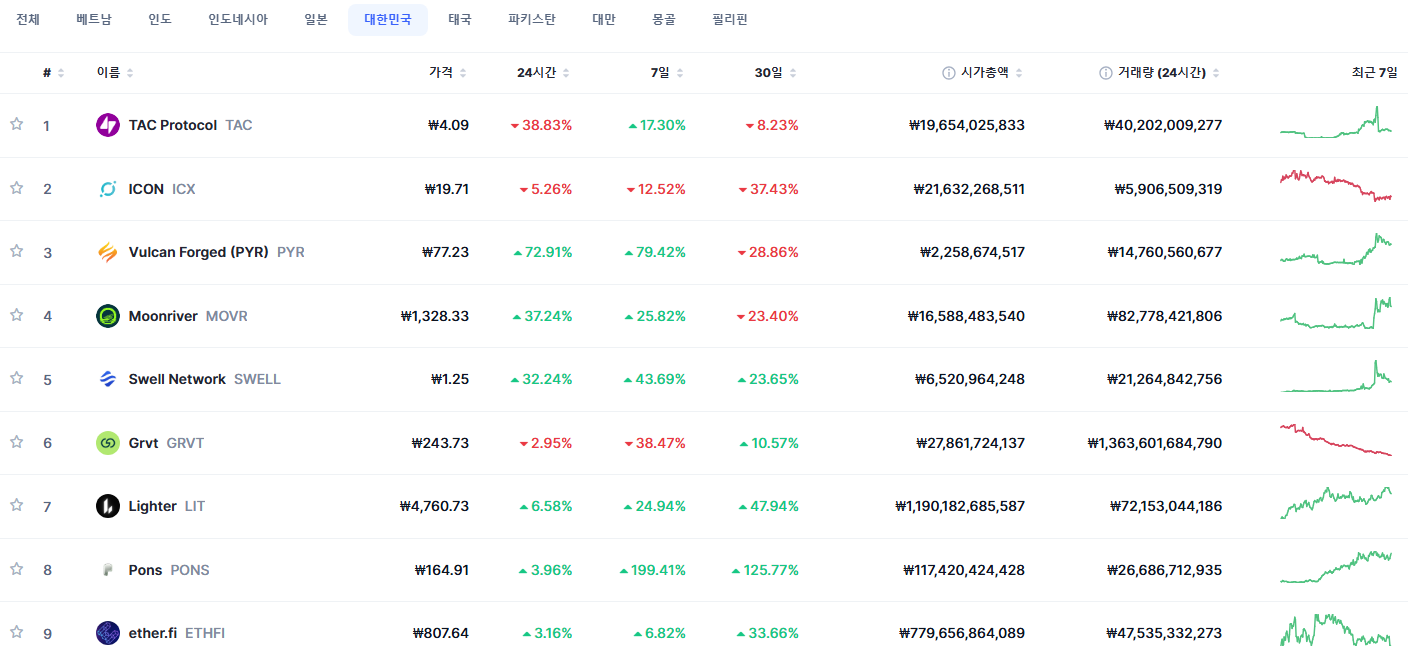The height and width of the screenshot is (660, 1408).
Task: Sort by the 24시간 column header
Action: pyautogui.click(x=543, y=73)
